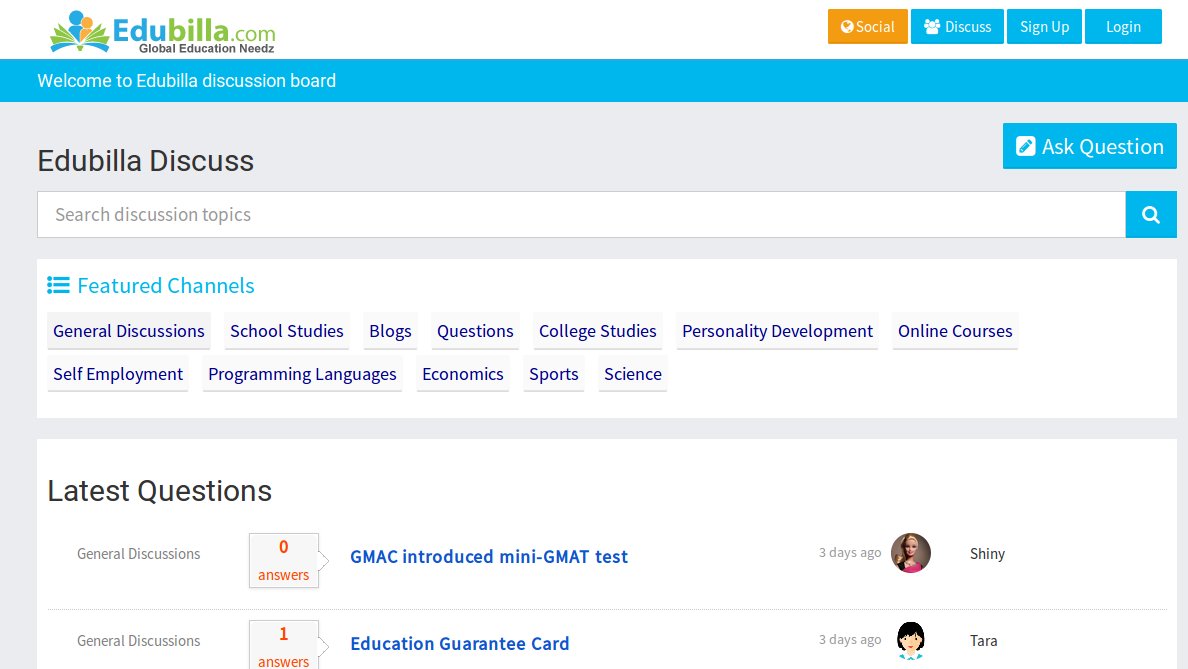The width and height of the screenshot is (1188, 669).
Task: Click the magnifier search icon button
Action: coord(1150,214)
